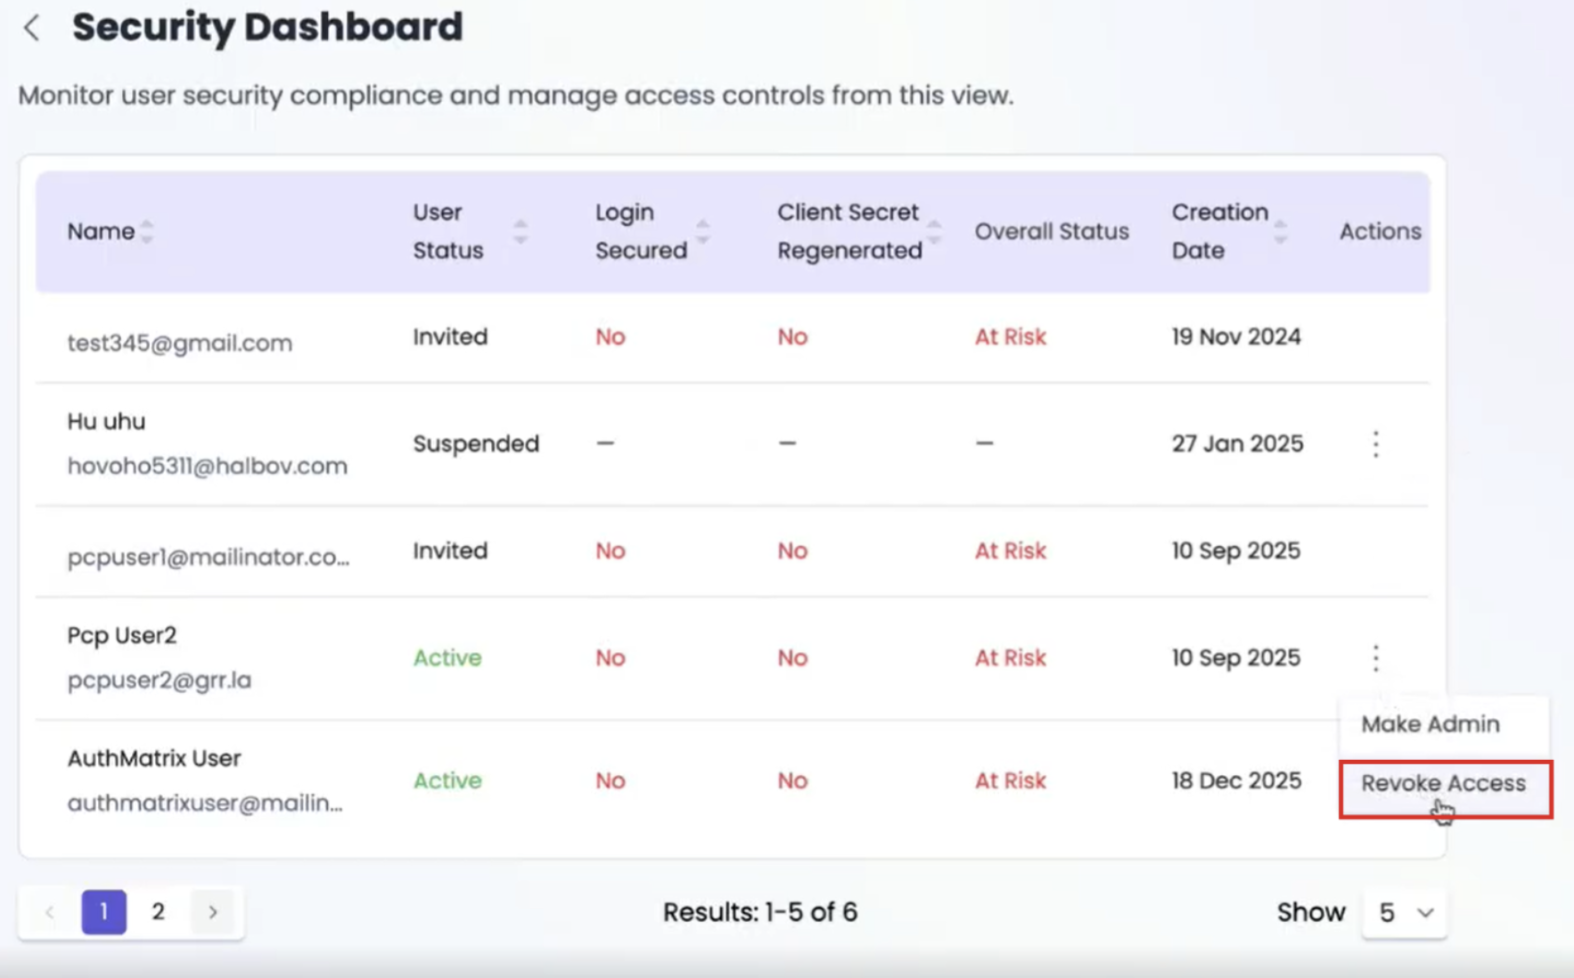The height and width of the screenshot is (978, 1574).
Task: Open actions menu for Pcp User2
Action: (1376, 658)
